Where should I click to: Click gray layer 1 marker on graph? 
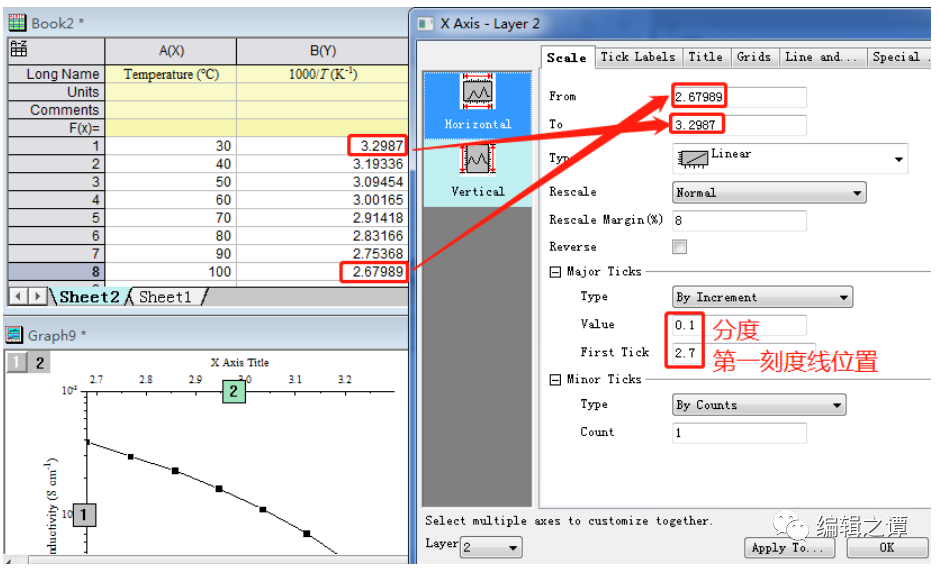(84, 514)
